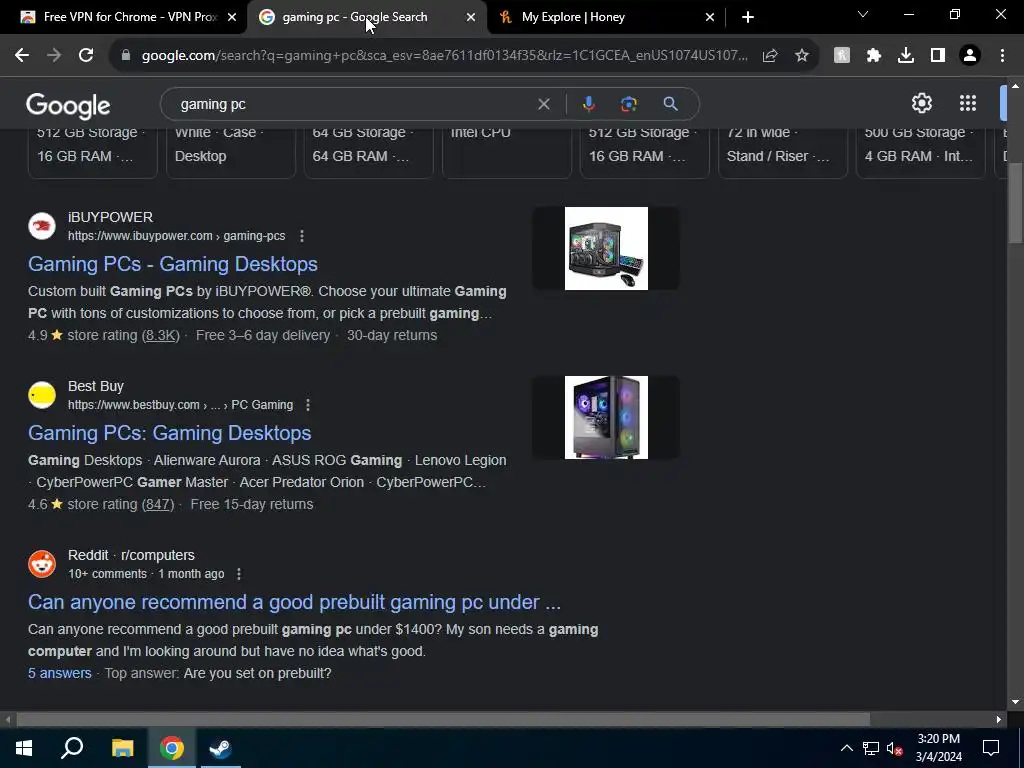Click the address bar URL
The image size is (1024, 768).
[x=444, y=56]
